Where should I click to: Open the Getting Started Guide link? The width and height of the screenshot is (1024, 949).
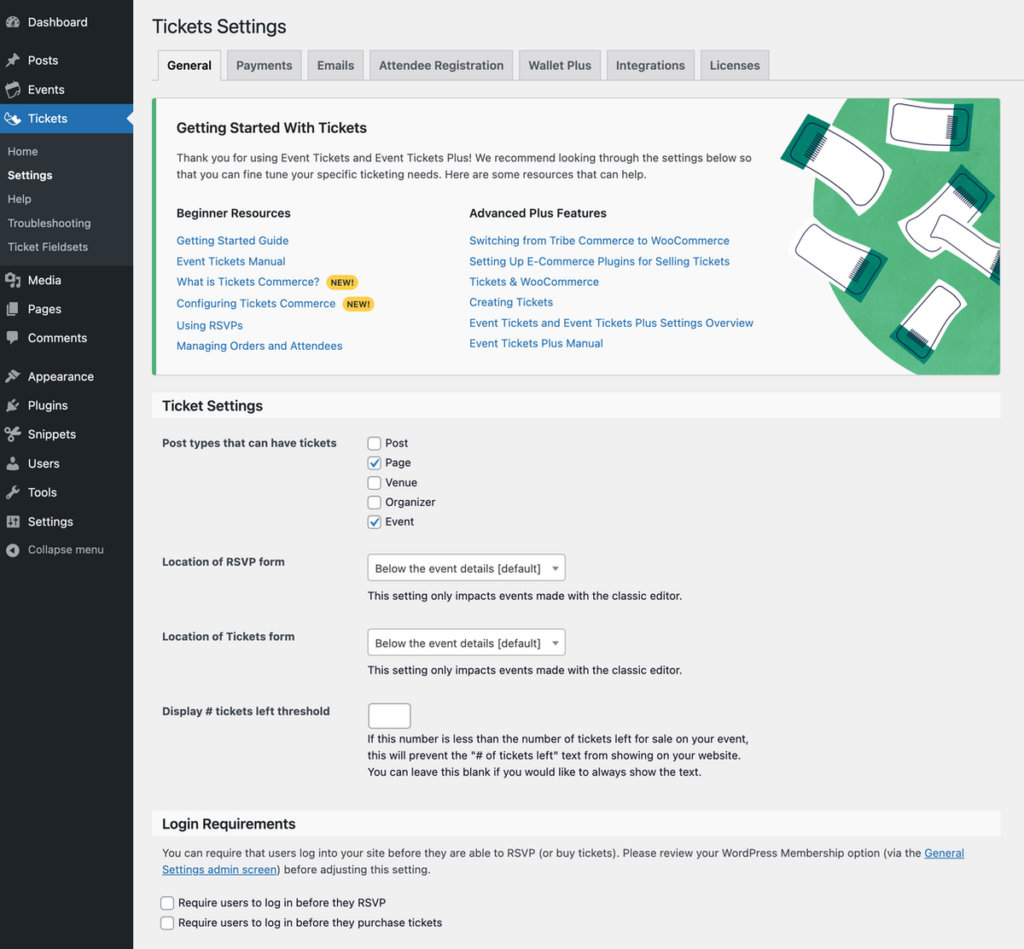[232, 241]
